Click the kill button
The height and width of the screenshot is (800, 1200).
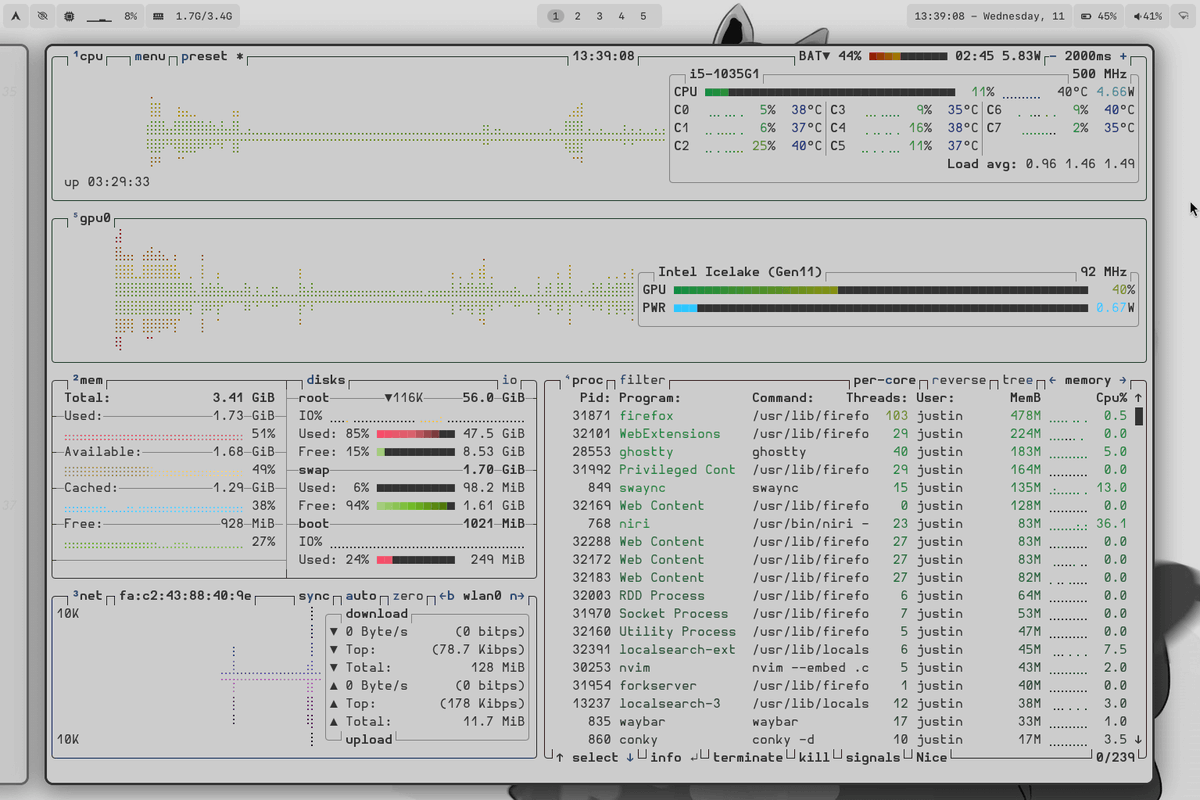[x=814, y=757]
